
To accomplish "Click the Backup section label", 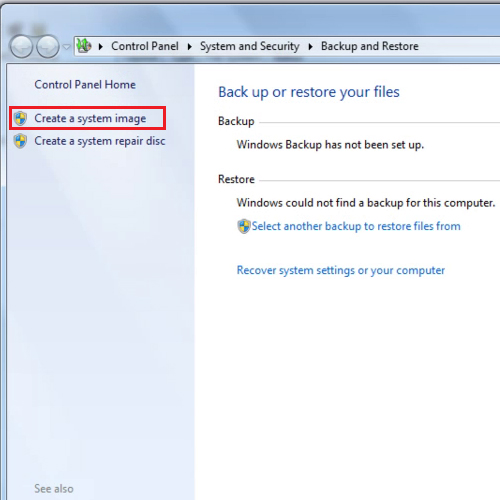I will coord(236,121).
